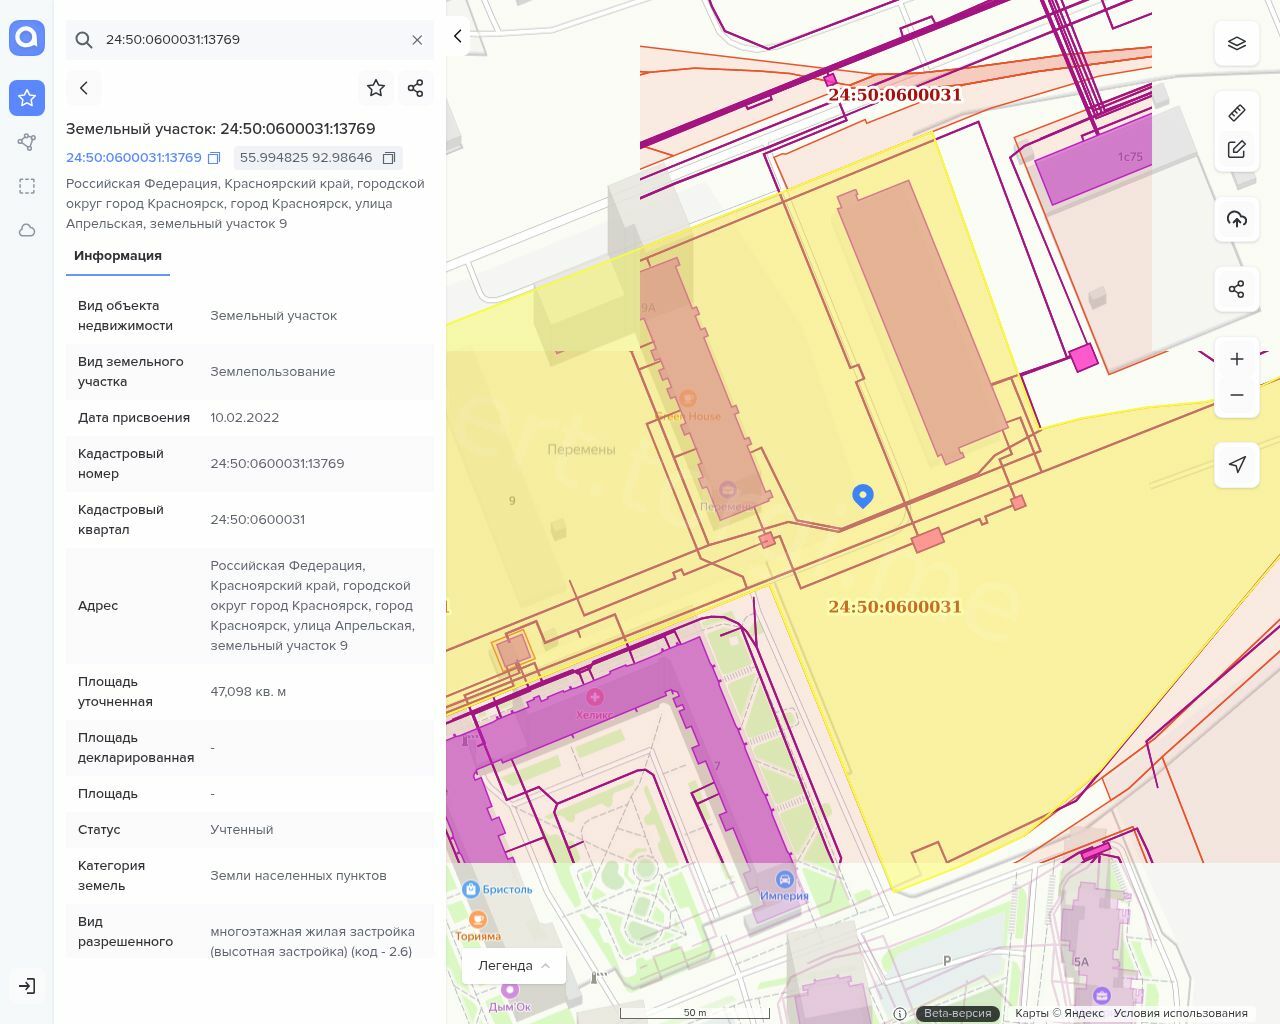Center map on my location
The height and width of the screenshot is (1024, 1280).
point(1237,464)
